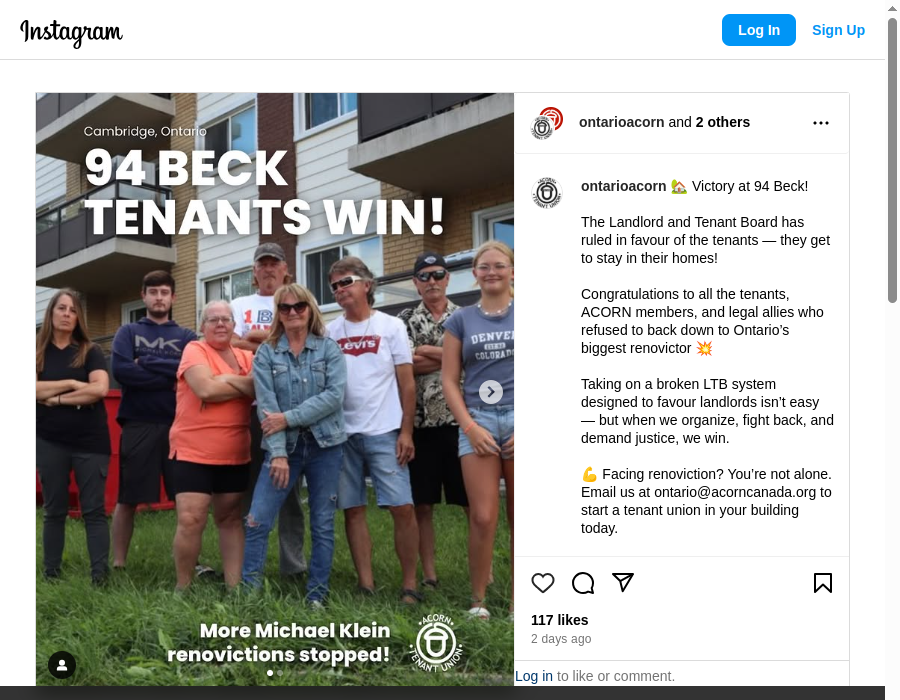
Task: Like the post with the heart icon
Action: [x=542, y=583]
